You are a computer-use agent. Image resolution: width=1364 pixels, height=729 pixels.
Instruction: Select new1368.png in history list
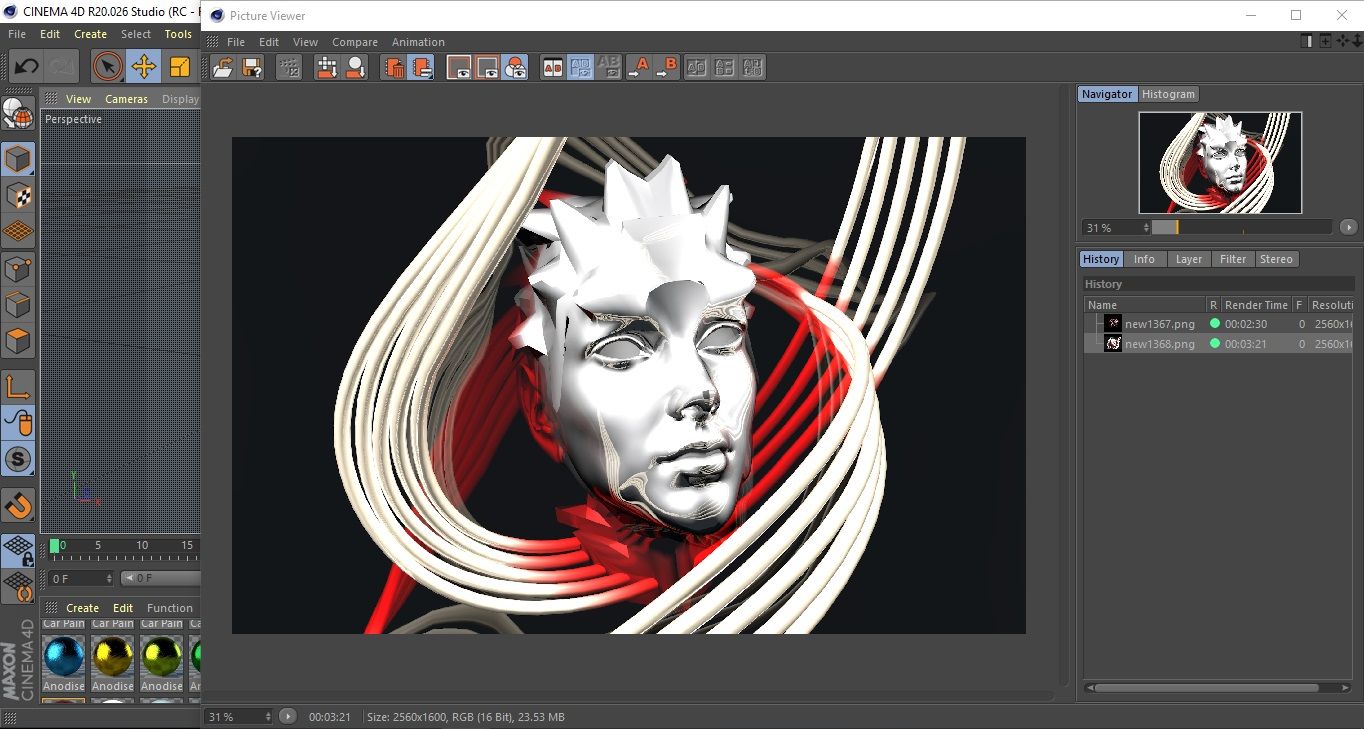point(1159,344)
